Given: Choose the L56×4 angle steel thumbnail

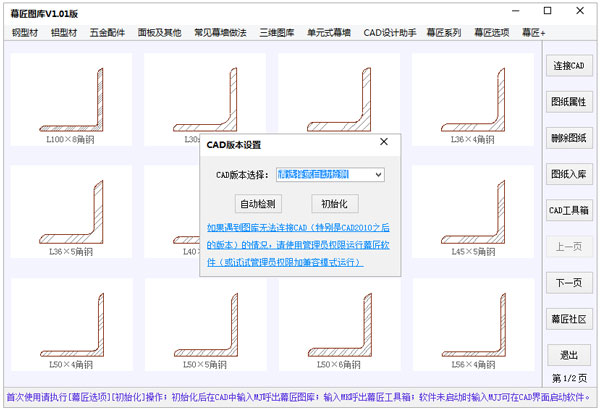Looking at the screenshot, I should coord(473,324).
